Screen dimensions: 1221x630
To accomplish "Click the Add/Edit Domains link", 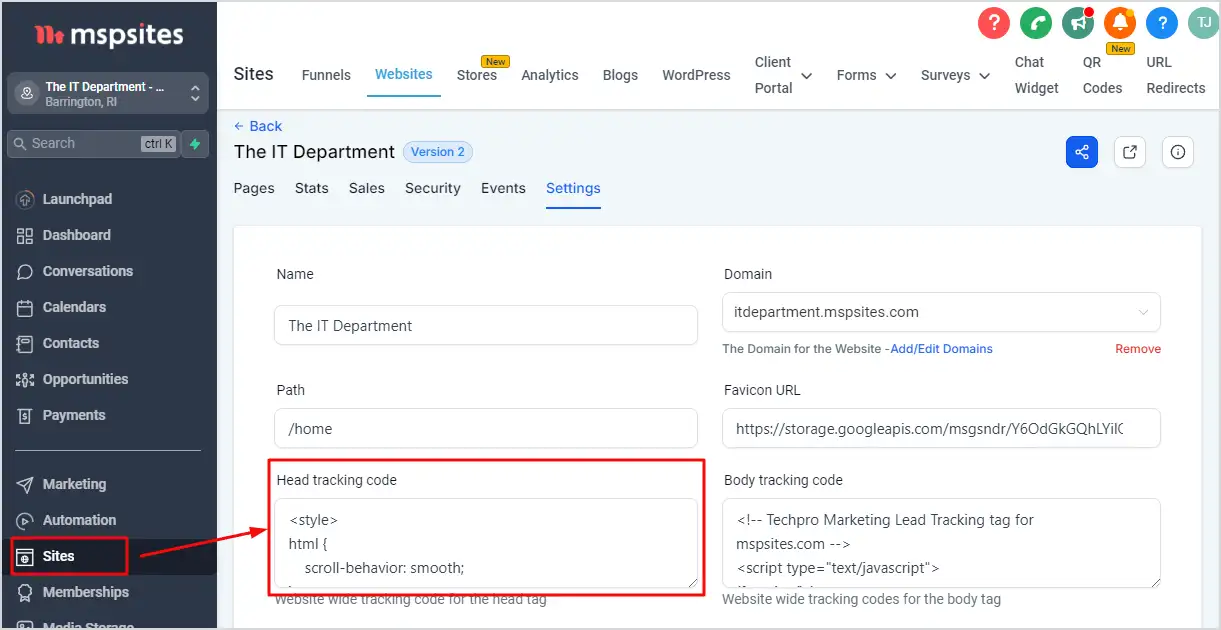I will click(x=941, y=349).
